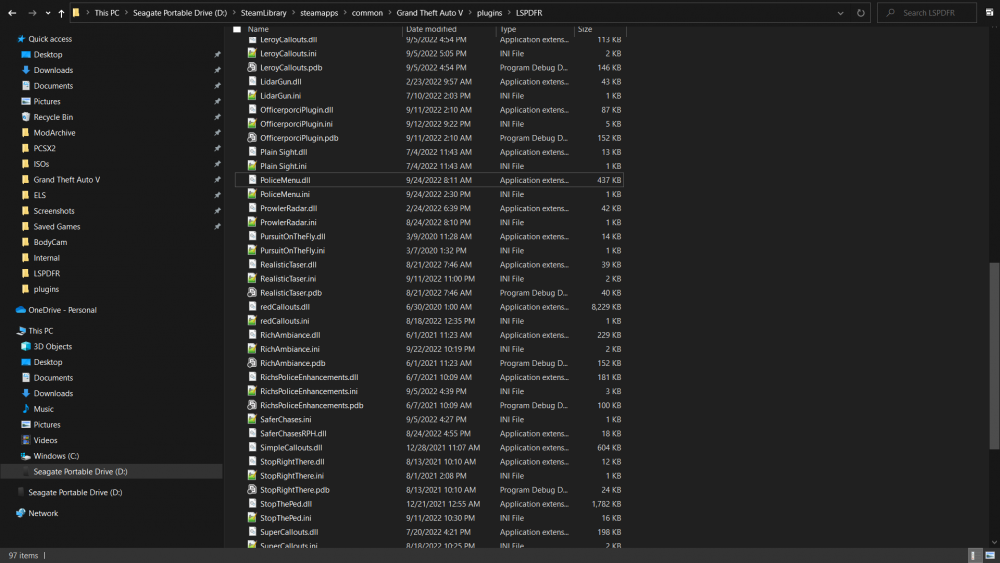The height and width of the screenshot is (563, 1000).
Task: Select breadcrumb Grand Theft Auto V
Action: click(x=429, y=13)
